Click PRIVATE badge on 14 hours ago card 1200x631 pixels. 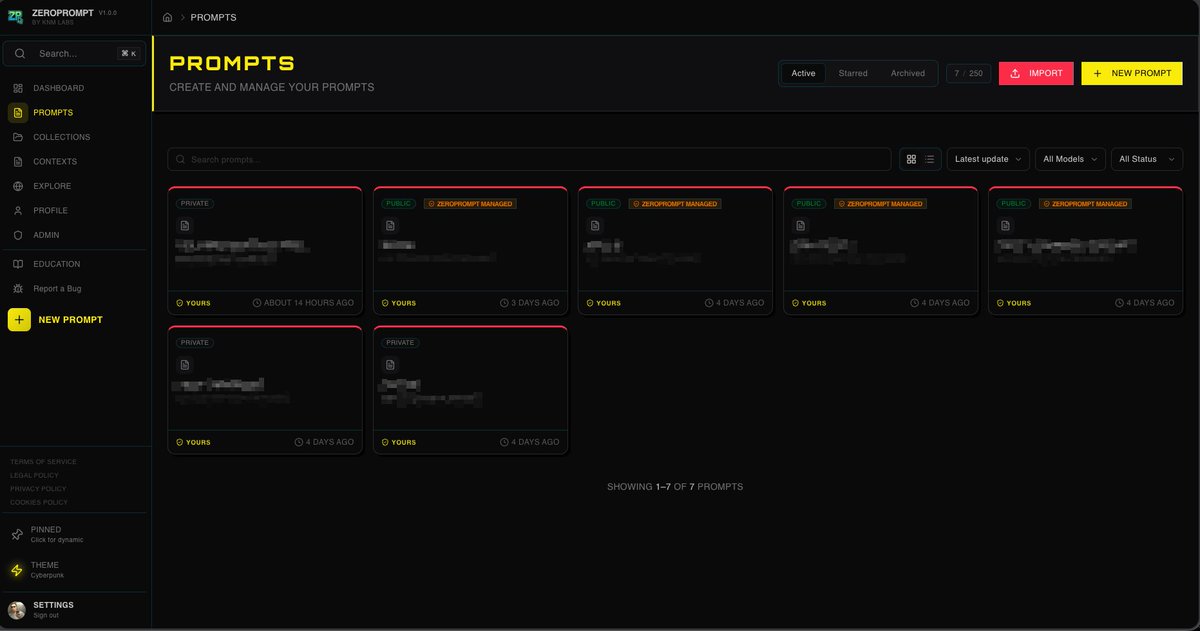point(195,204)
